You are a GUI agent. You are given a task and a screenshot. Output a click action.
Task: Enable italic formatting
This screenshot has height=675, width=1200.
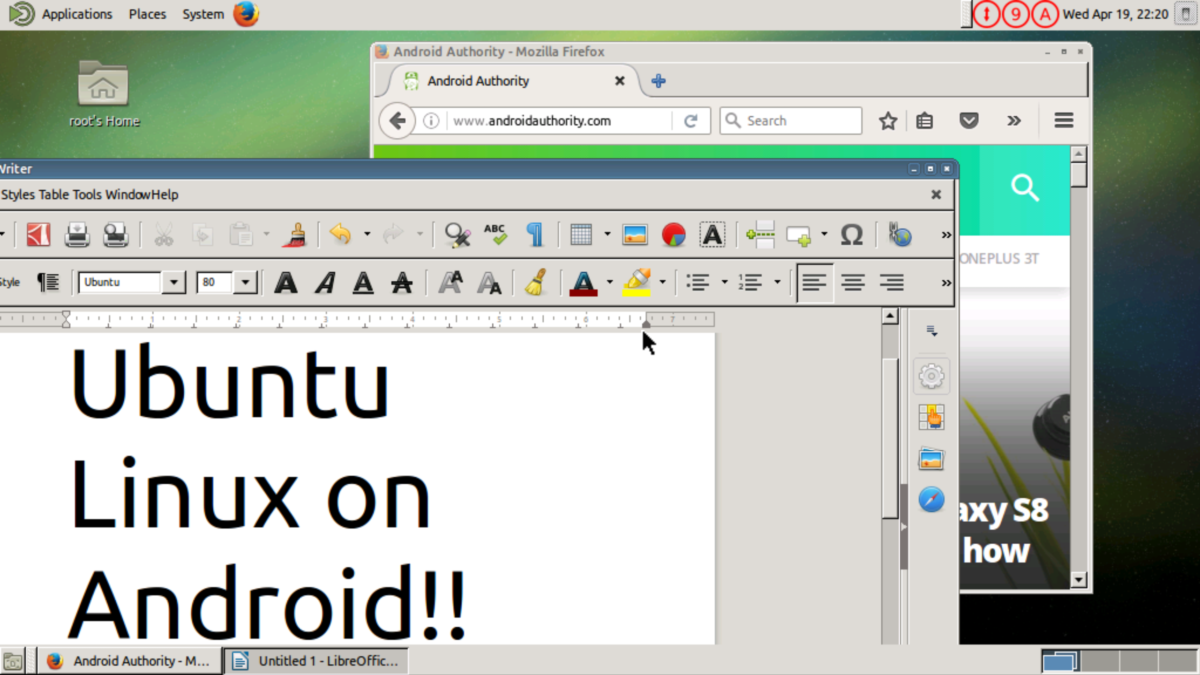point(324,282)
